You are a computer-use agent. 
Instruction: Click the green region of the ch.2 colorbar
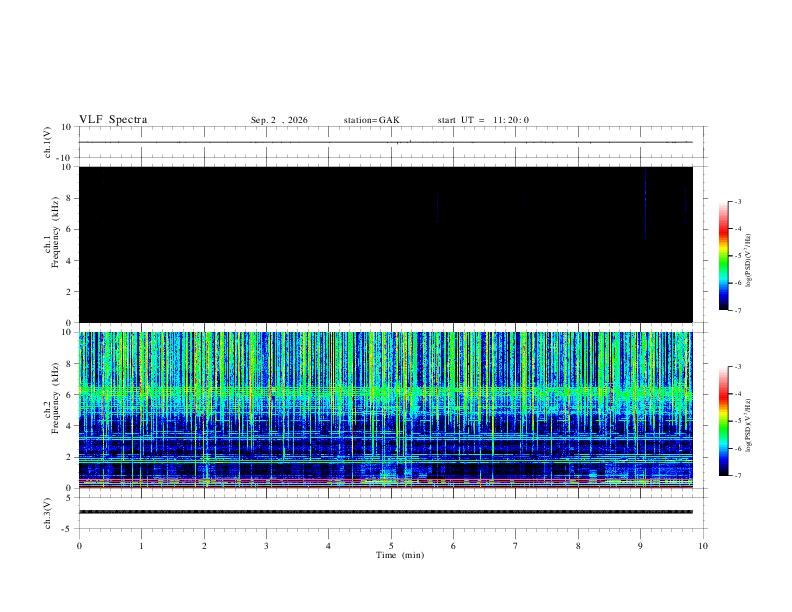pyautogui.click(x=724, y=422)
